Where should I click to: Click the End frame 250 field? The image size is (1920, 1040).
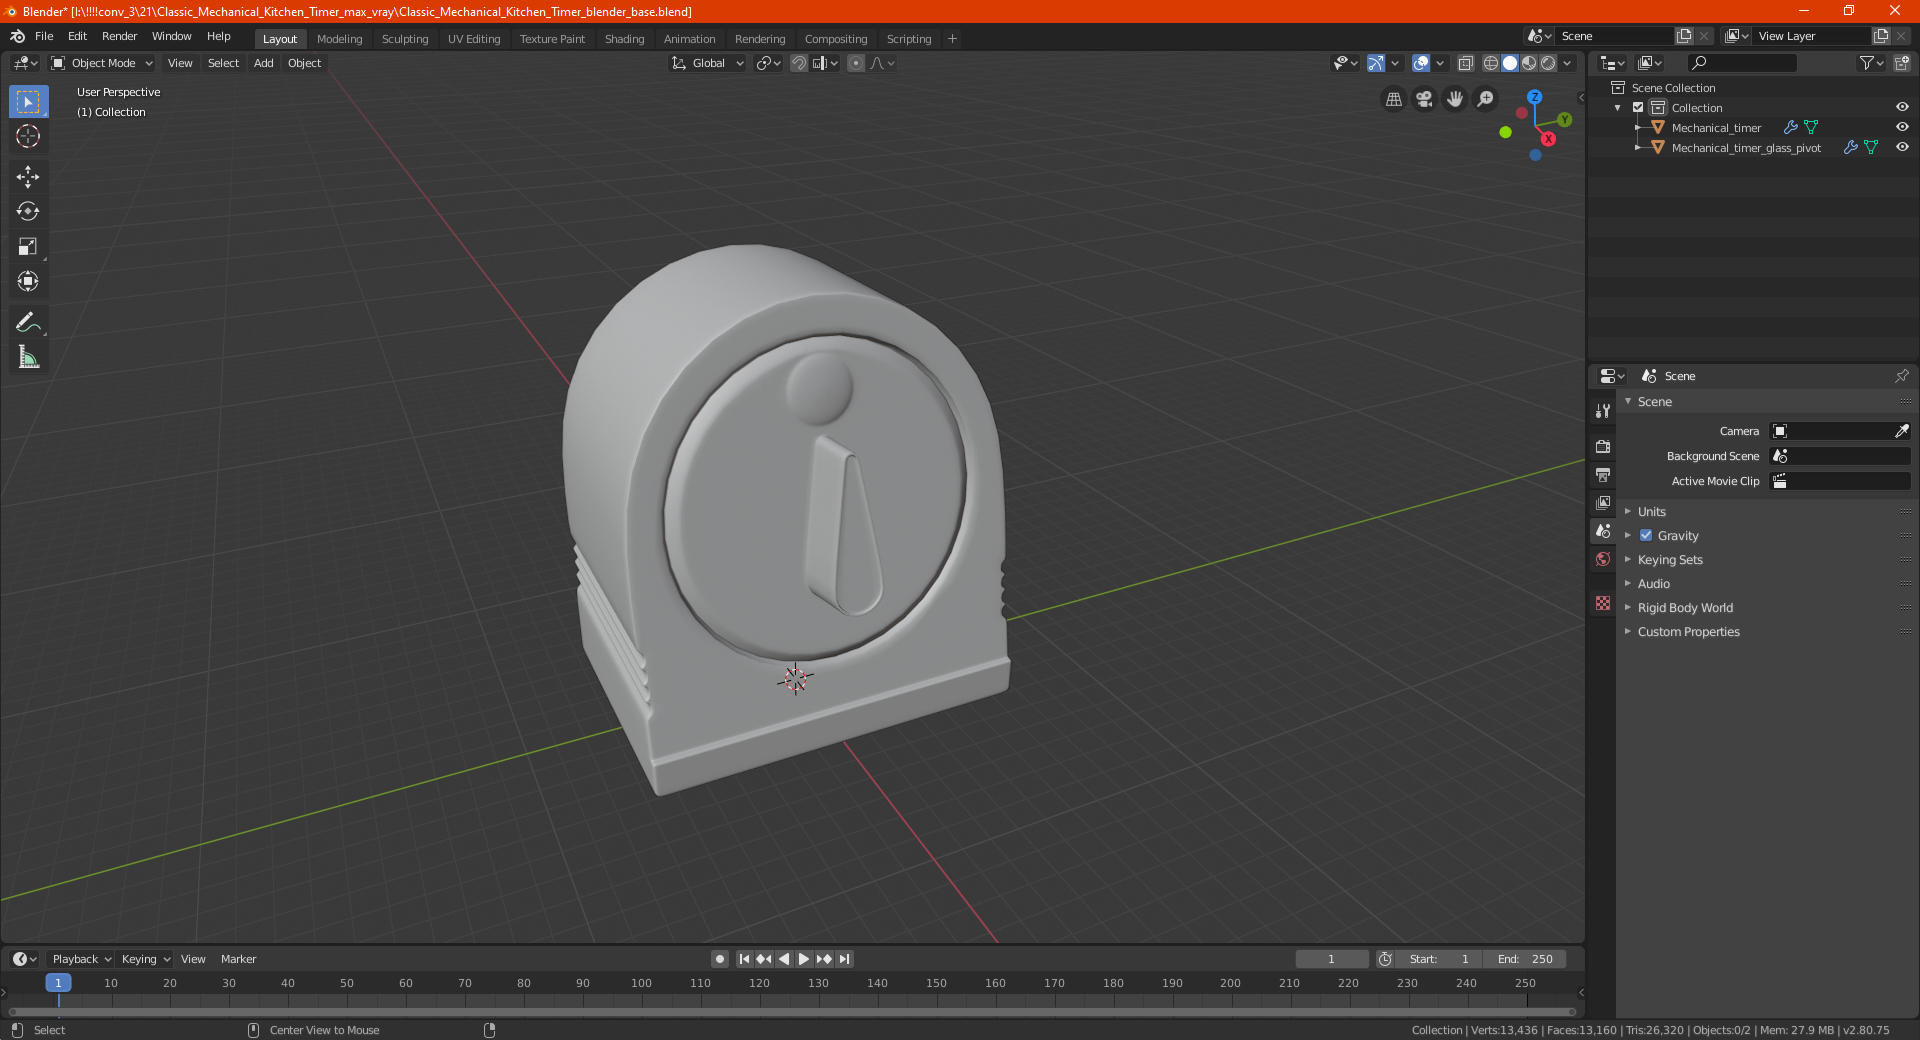point(1525,959)
